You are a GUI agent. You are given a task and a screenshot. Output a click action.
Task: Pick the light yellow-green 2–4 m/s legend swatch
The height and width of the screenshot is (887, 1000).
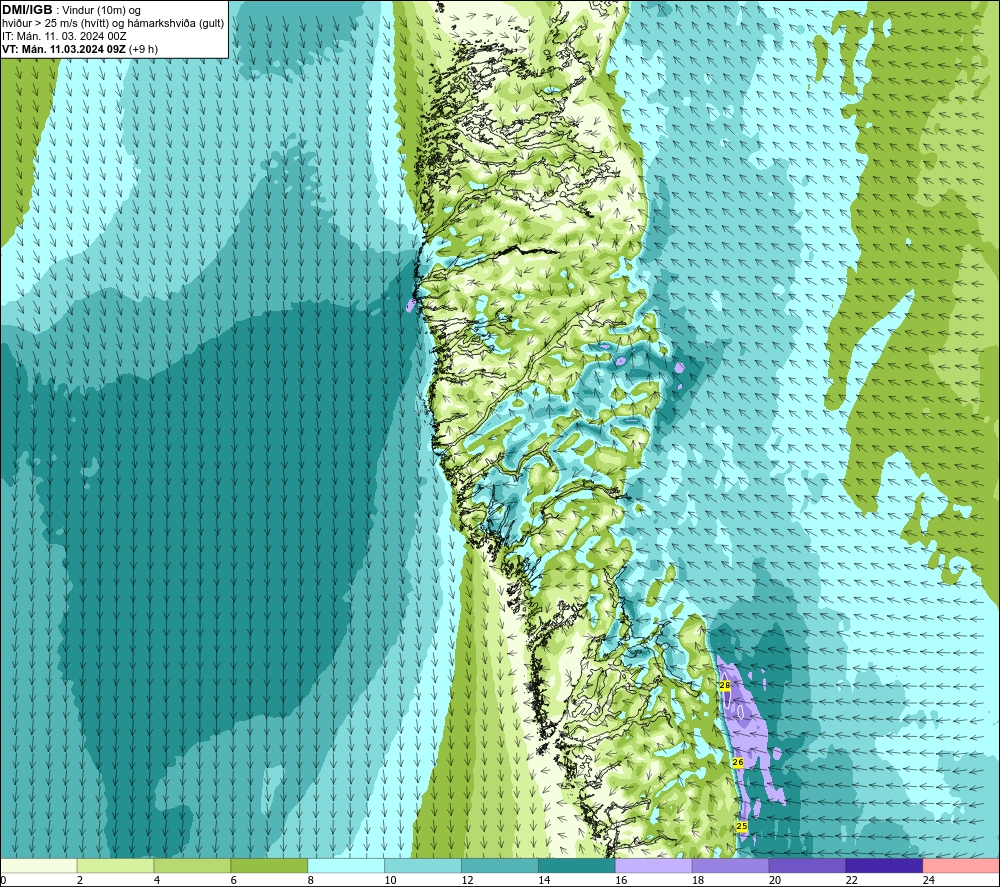(115, 865)
